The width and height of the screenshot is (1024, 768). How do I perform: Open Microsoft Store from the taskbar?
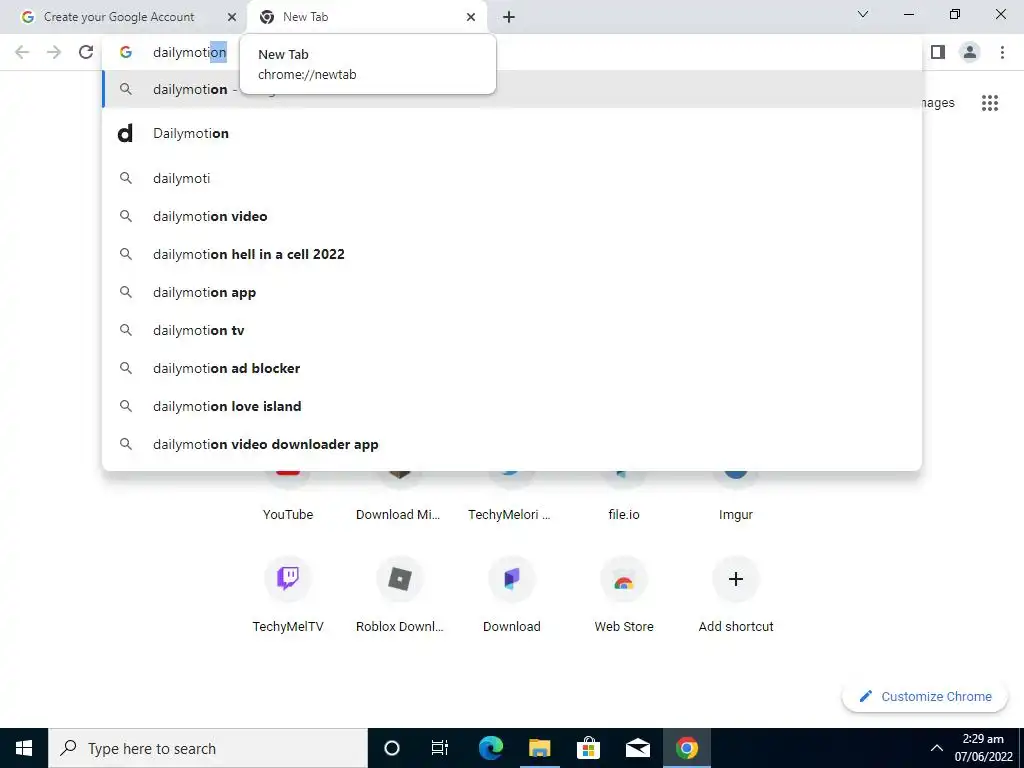588,748
